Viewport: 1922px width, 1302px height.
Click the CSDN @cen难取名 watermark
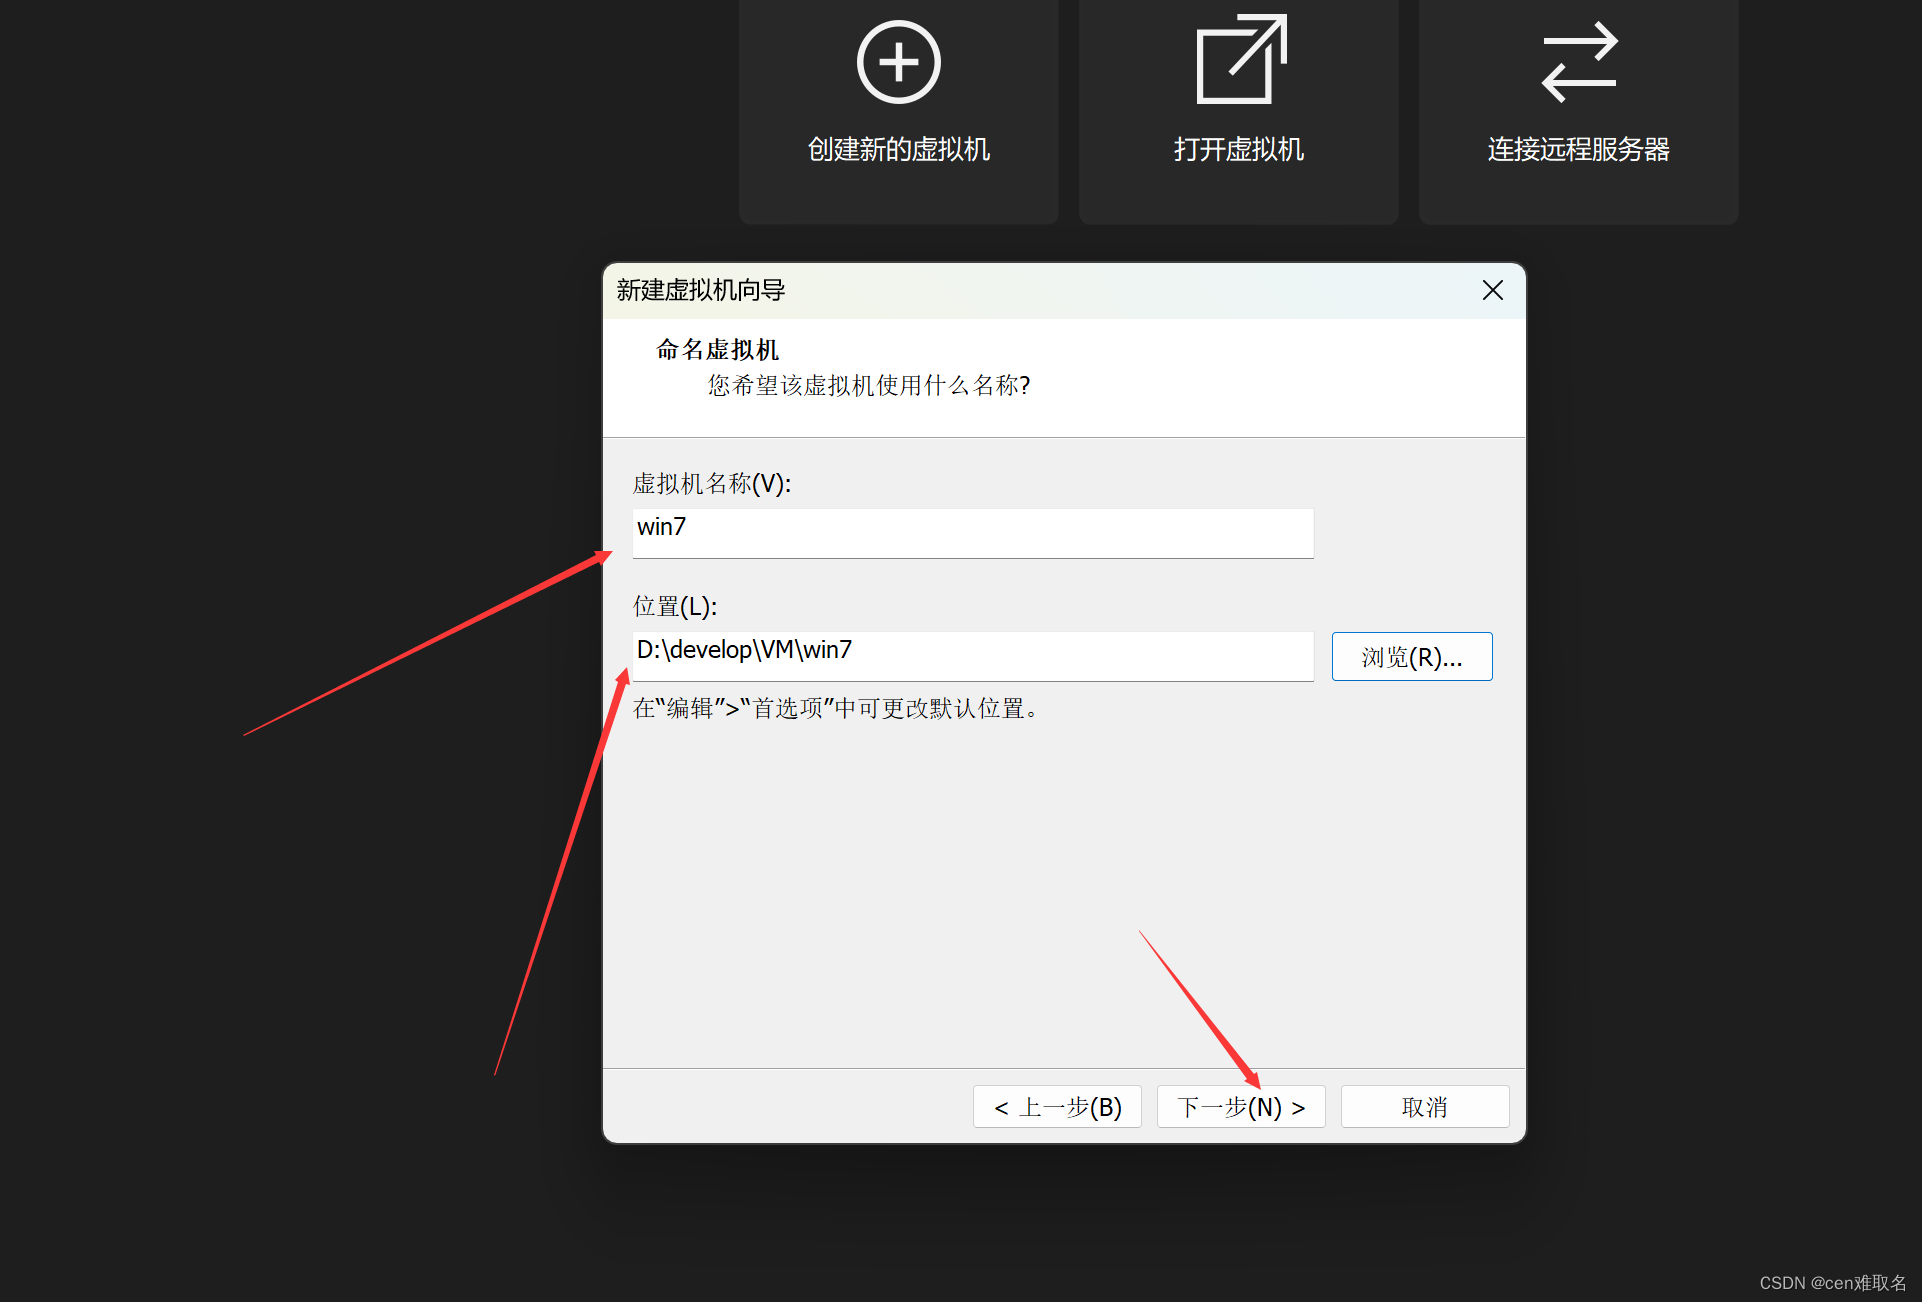pos(1832,1282)
